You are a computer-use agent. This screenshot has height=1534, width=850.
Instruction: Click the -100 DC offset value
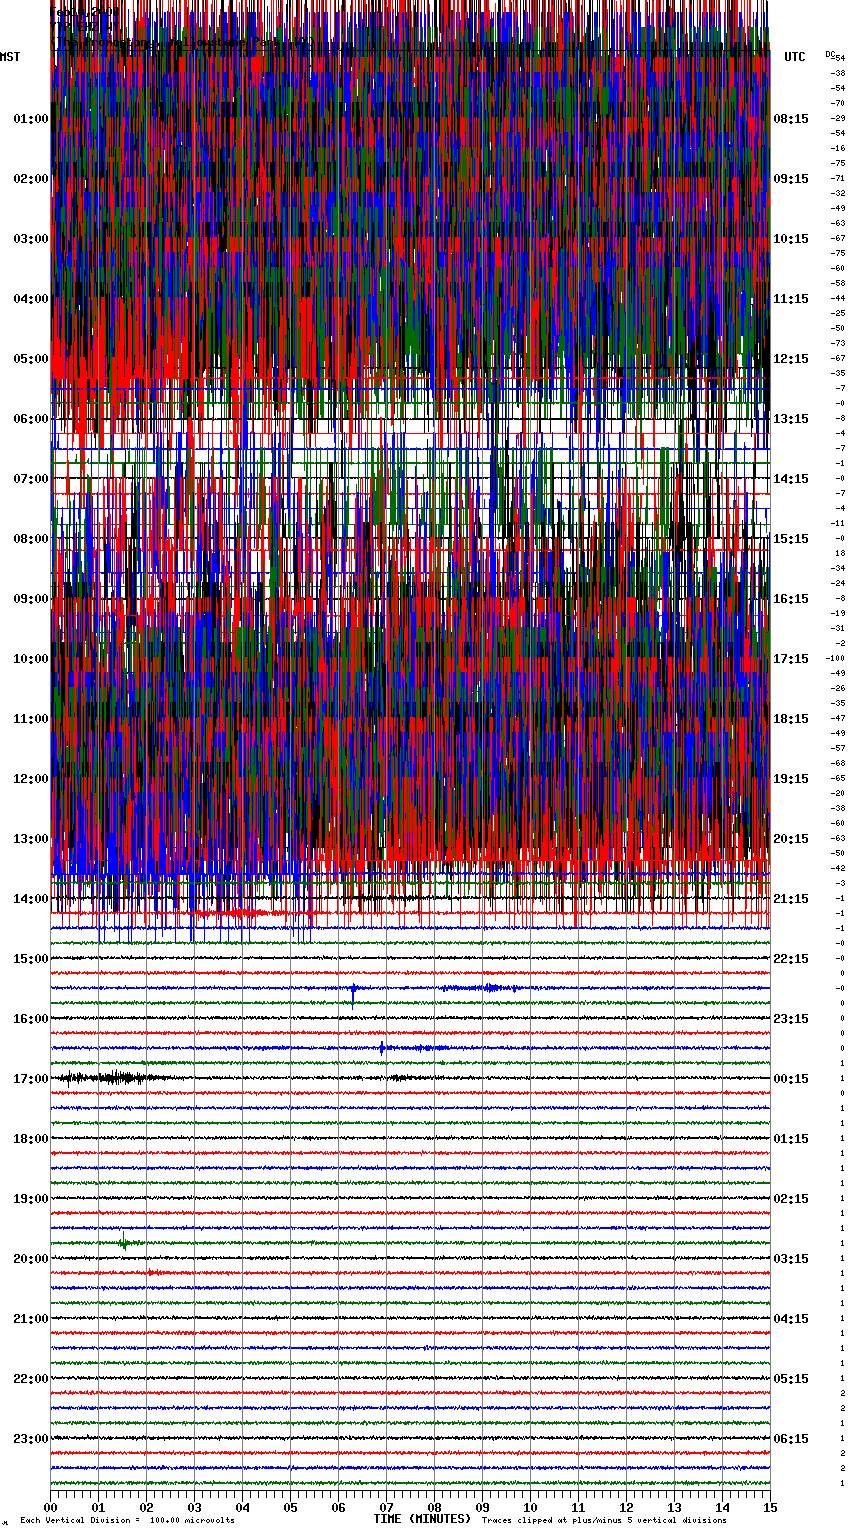point(835,658)
